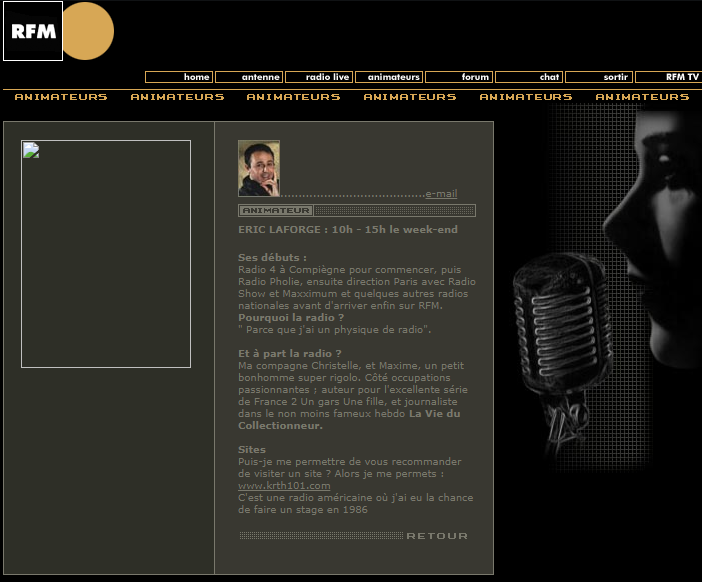Visit the www.krth101.com link
Image resolution: width=702 pixels, height=582 pixels.
270,486
